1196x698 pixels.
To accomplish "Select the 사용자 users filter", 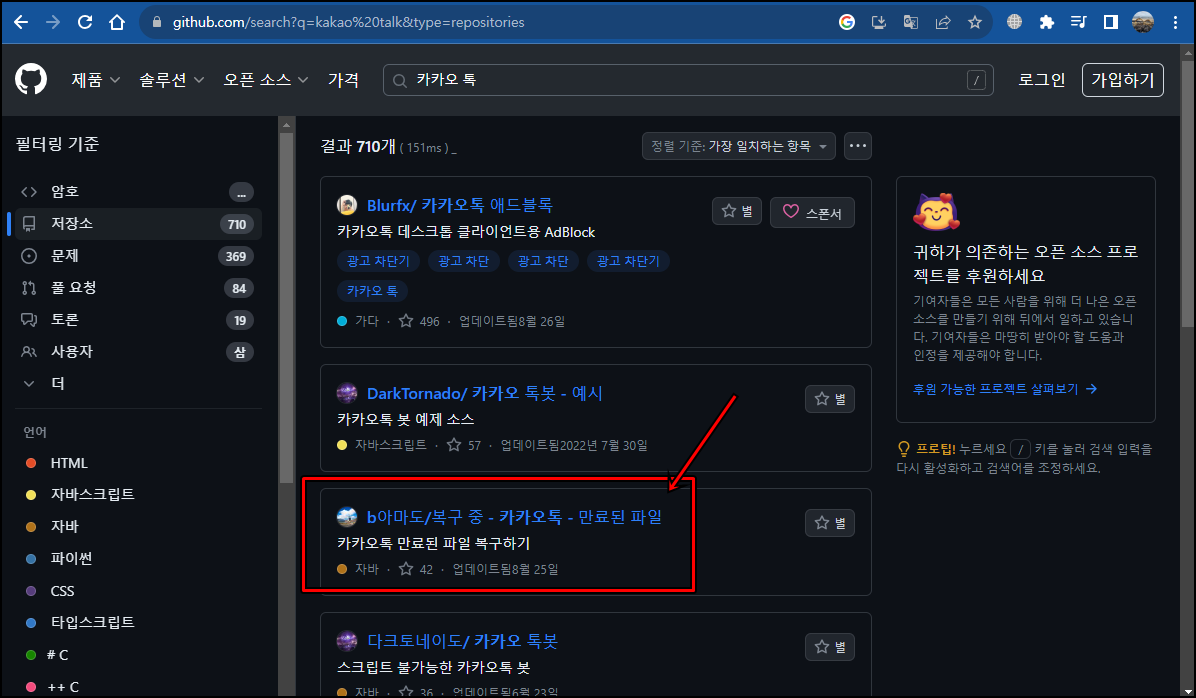I will click(x=137, y=352).
